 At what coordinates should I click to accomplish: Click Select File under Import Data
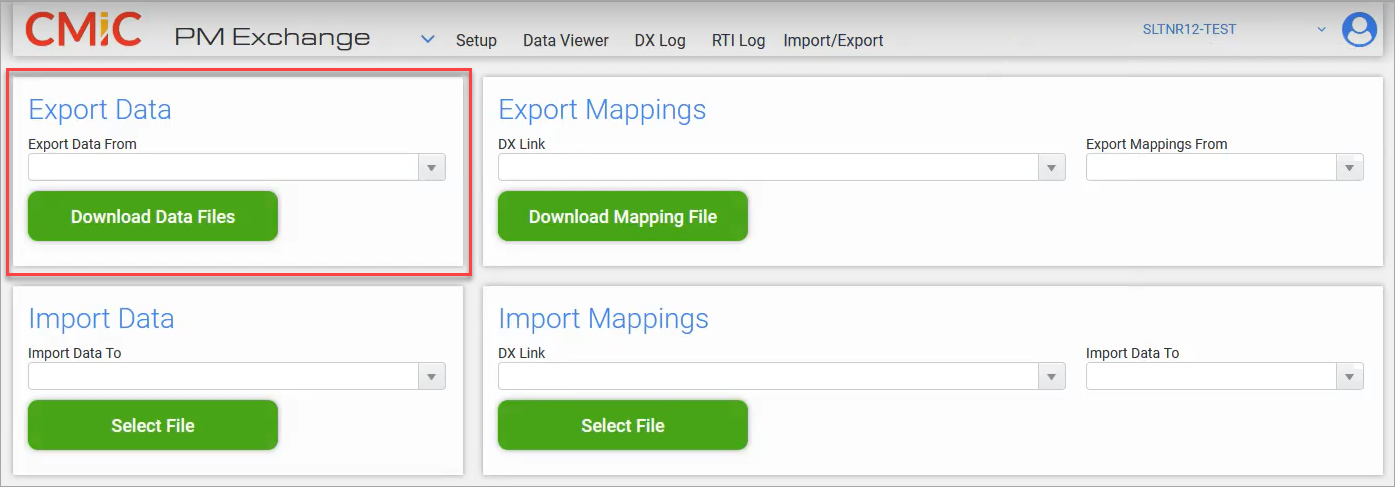coord(153,425)
